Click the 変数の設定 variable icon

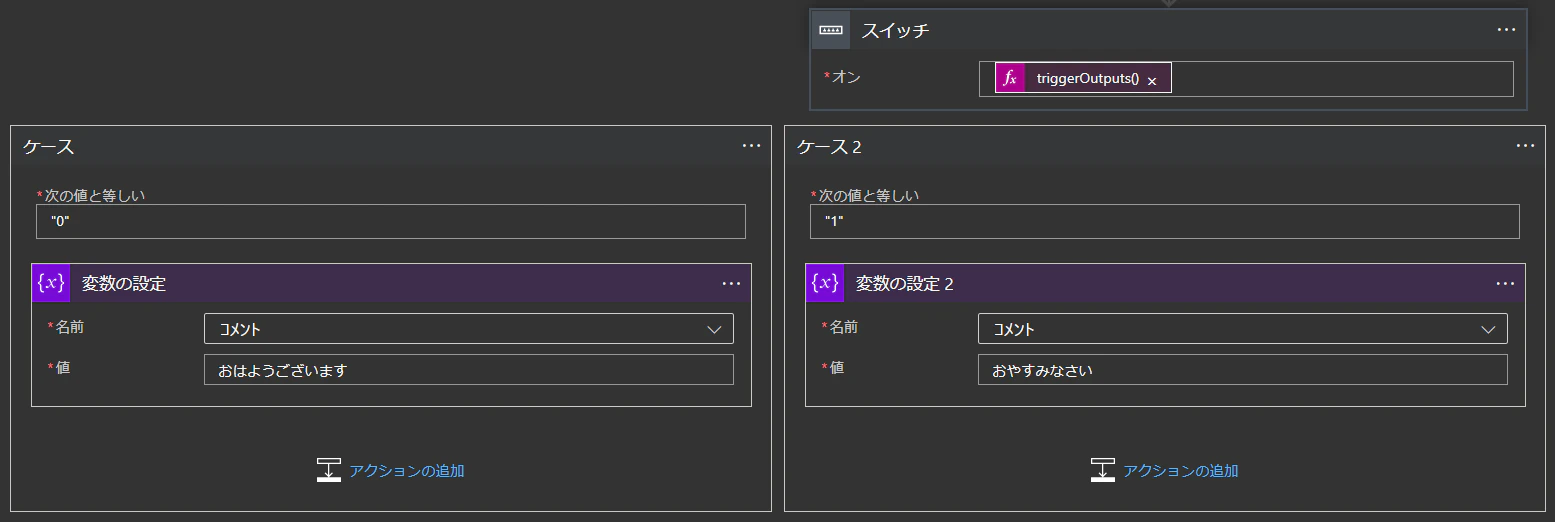point(51,283)
